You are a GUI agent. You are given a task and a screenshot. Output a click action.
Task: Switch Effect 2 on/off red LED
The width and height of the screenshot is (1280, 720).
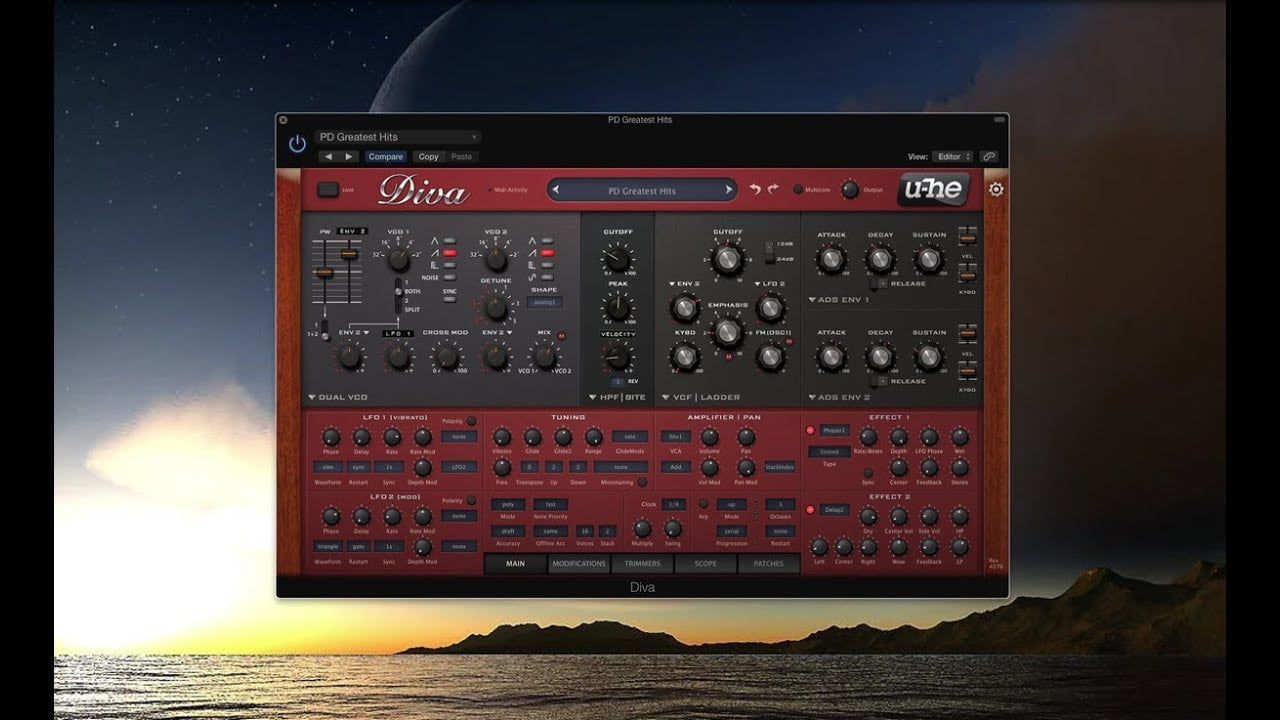click(810, 509)
